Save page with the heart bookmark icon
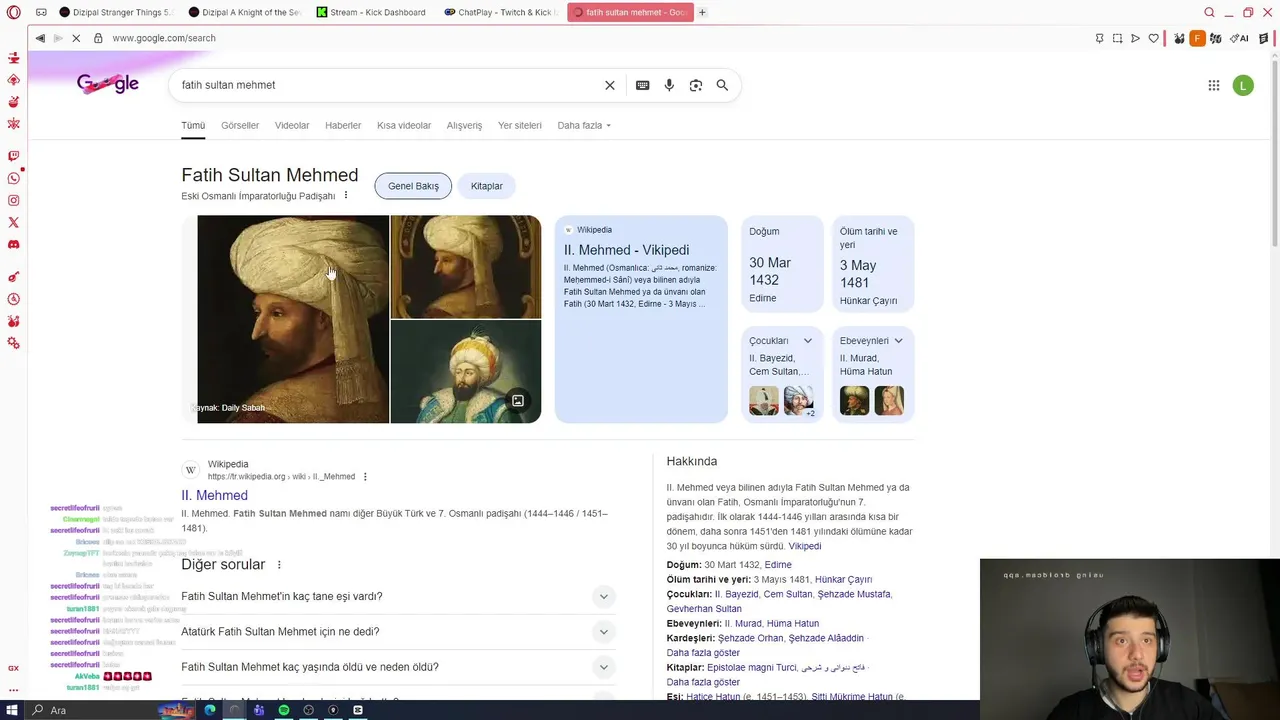 [x=1153, y=38]
